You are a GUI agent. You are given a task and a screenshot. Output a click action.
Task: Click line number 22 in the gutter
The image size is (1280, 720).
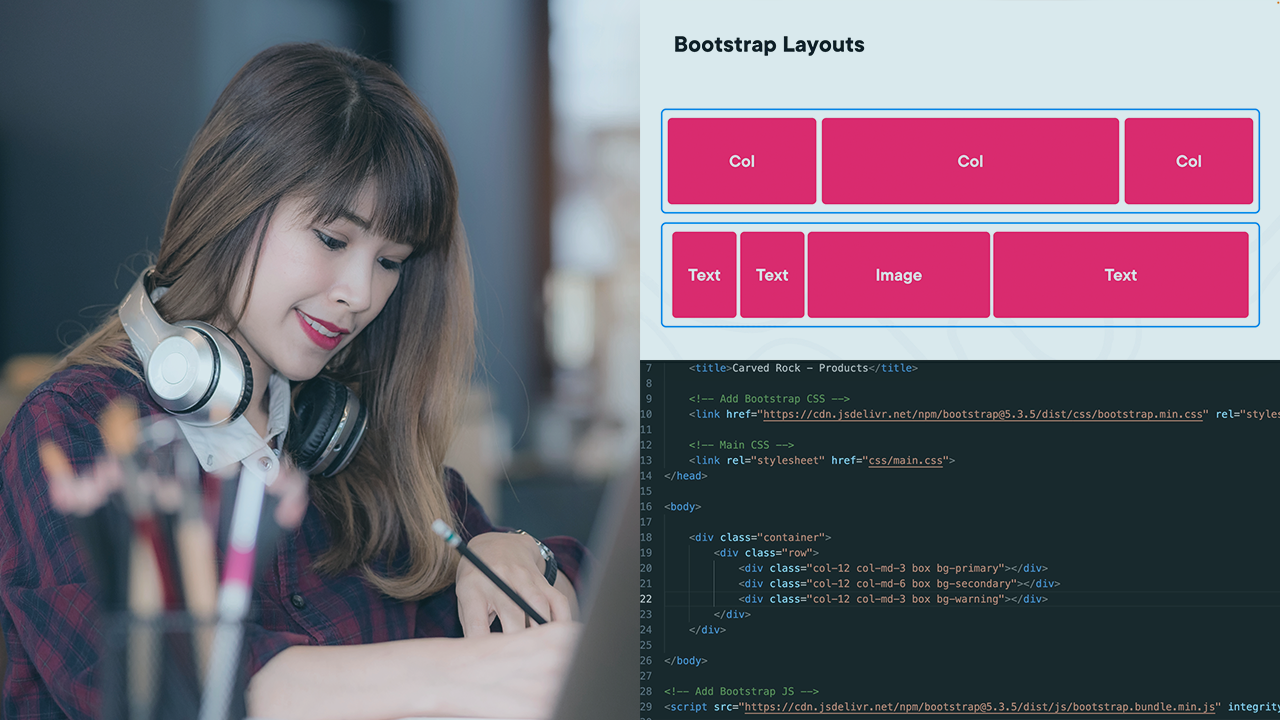[x=645, y=599]
